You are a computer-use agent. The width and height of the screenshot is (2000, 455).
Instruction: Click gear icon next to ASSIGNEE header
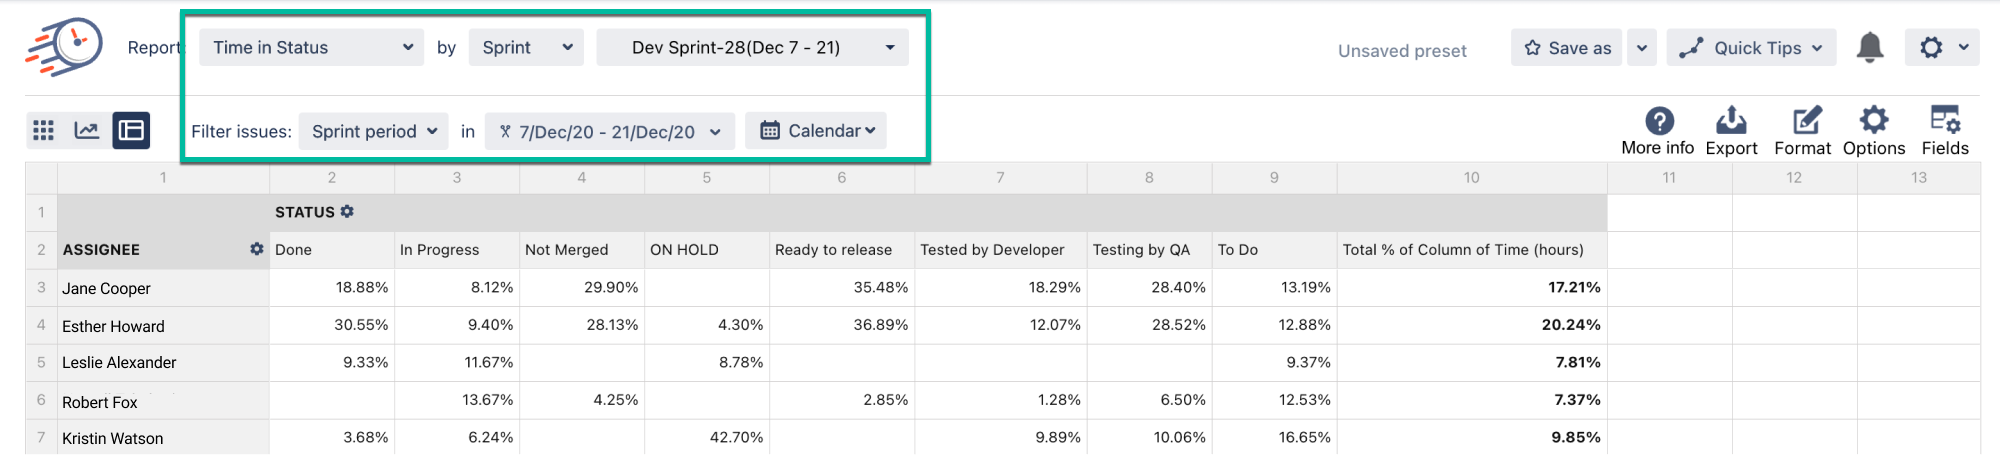[256, 249]
